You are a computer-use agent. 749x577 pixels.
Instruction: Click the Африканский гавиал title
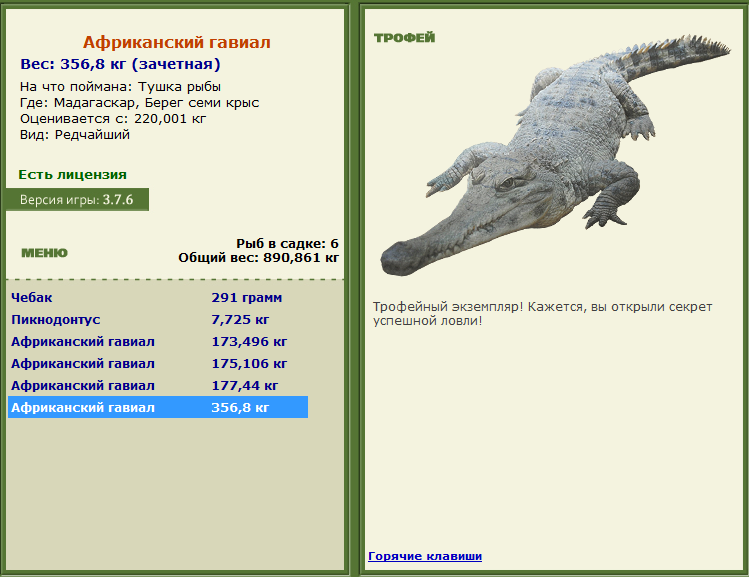coord(177,43)
